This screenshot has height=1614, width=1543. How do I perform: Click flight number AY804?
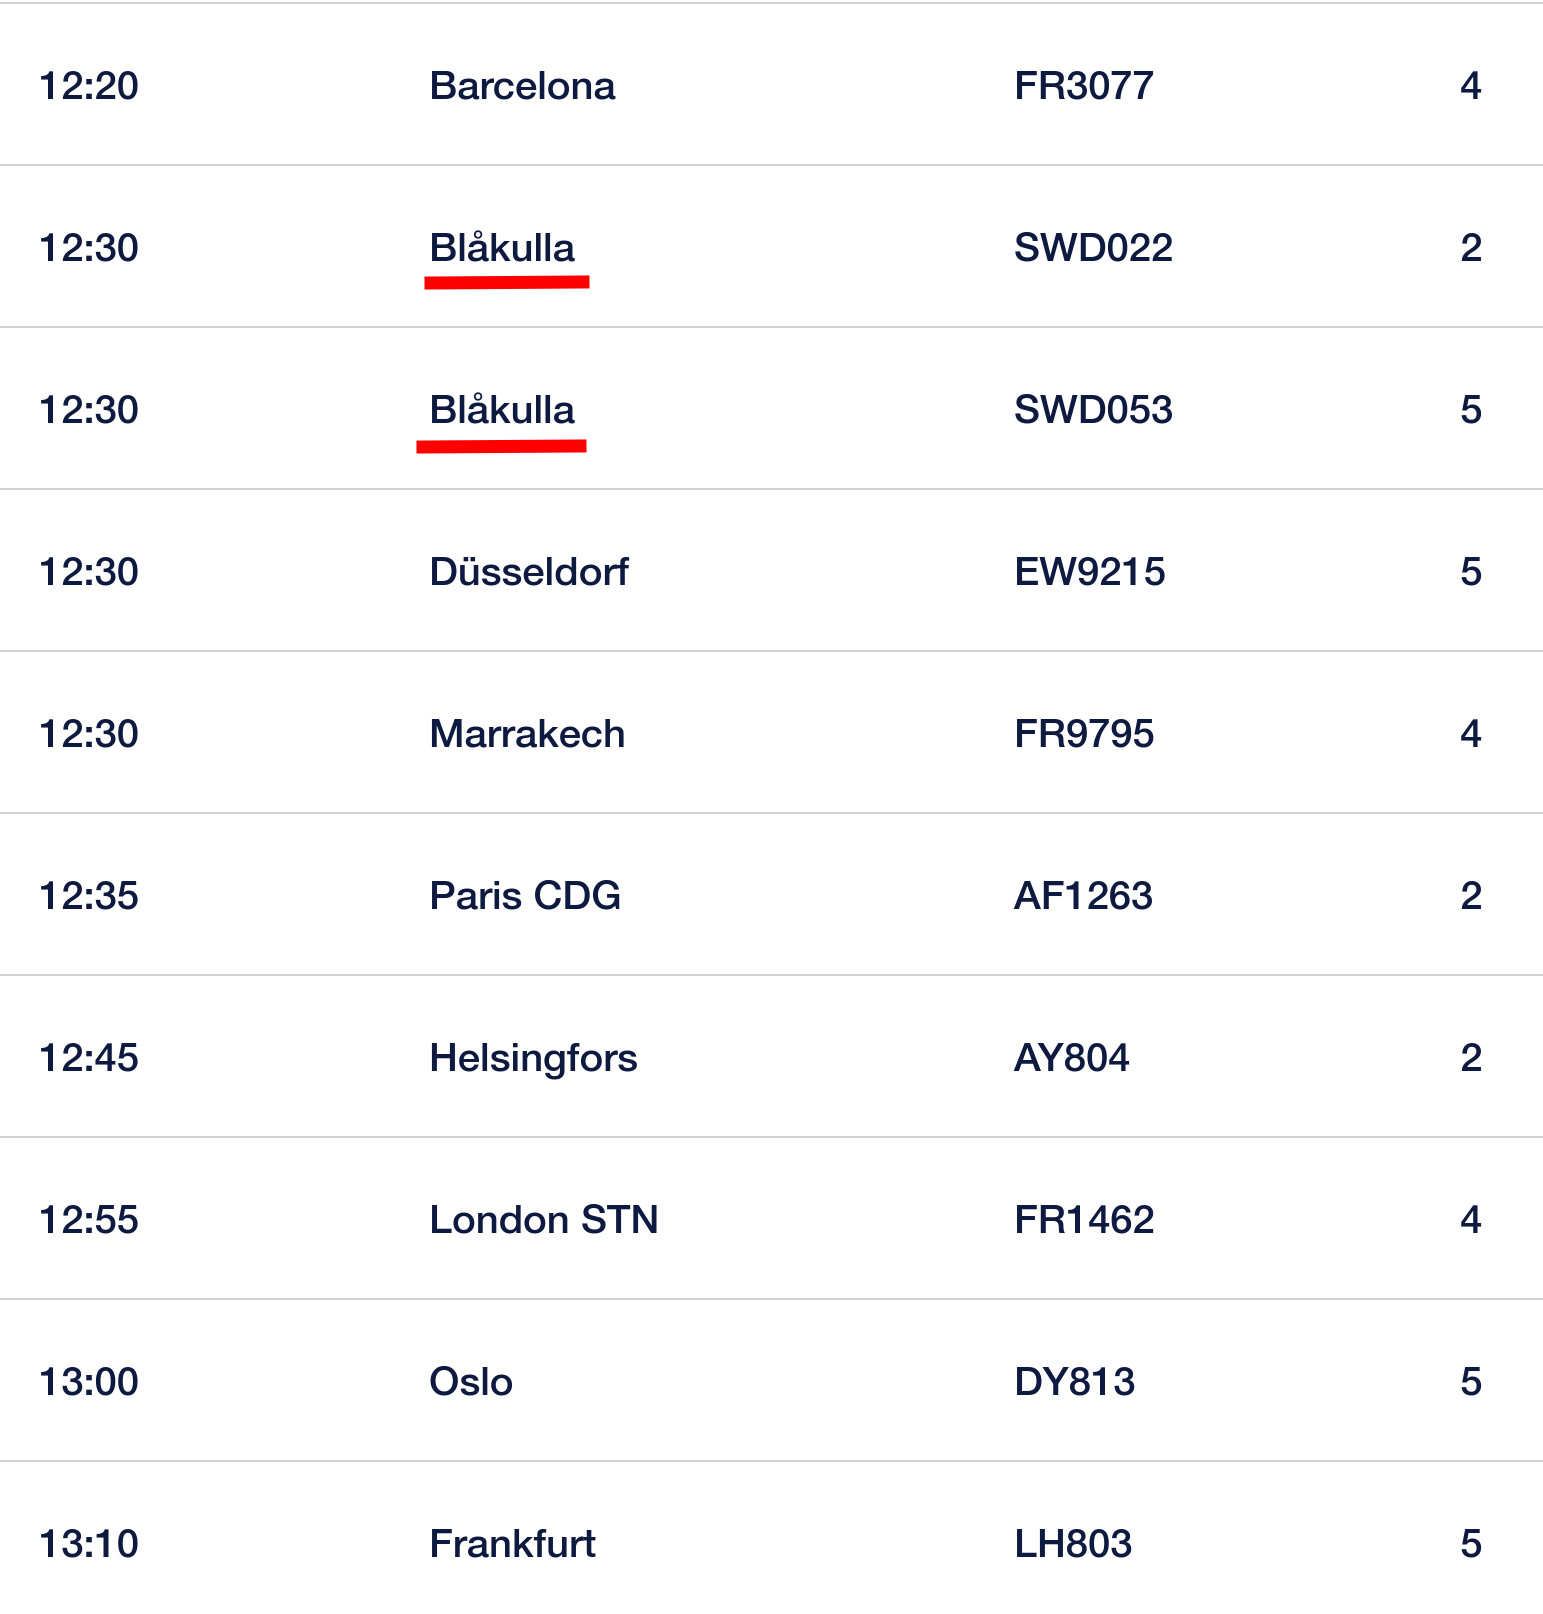pyautogui.click(x=1071, y=1058)
